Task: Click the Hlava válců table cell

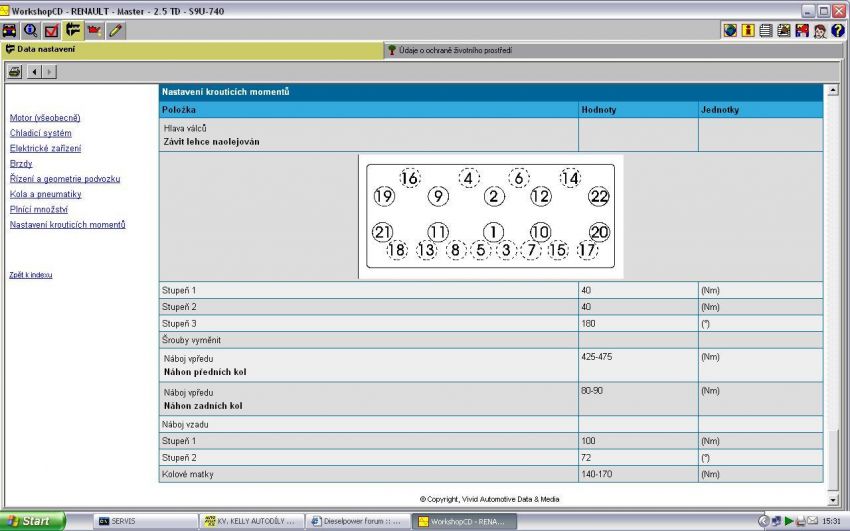Action: tap(369, 135)
